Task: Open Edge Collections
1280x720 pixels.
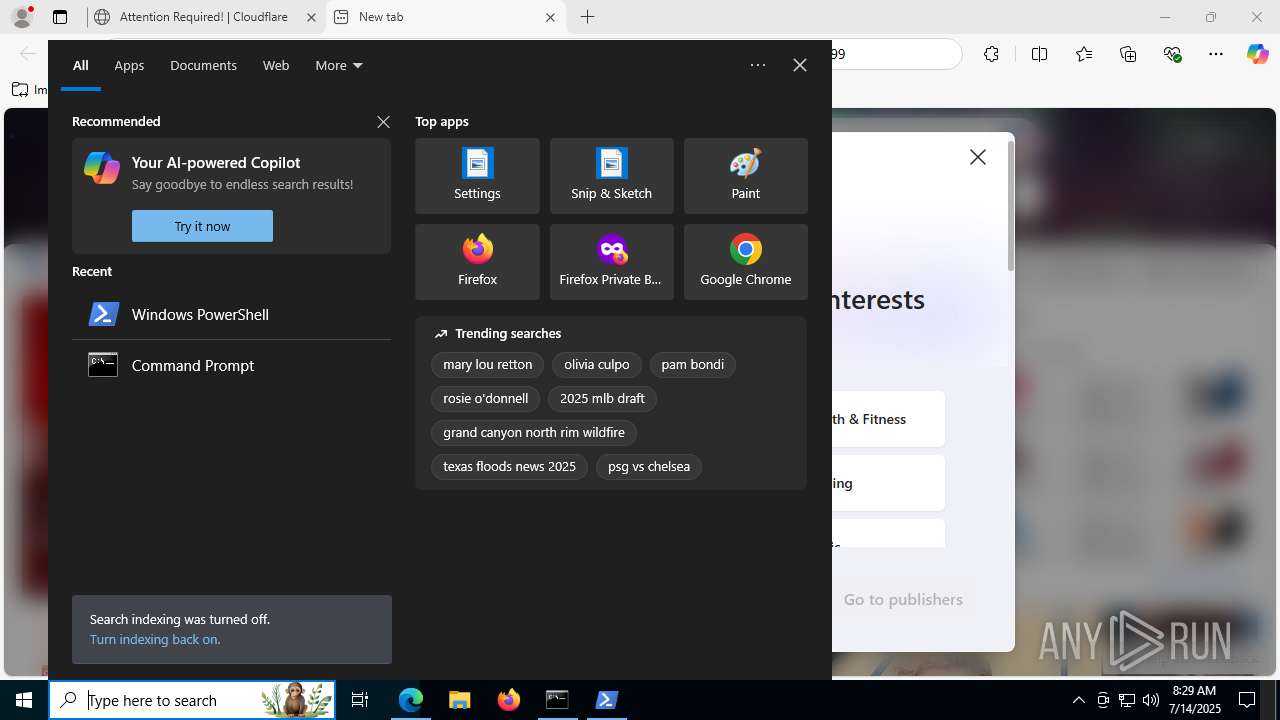Action: [1128, 54]
